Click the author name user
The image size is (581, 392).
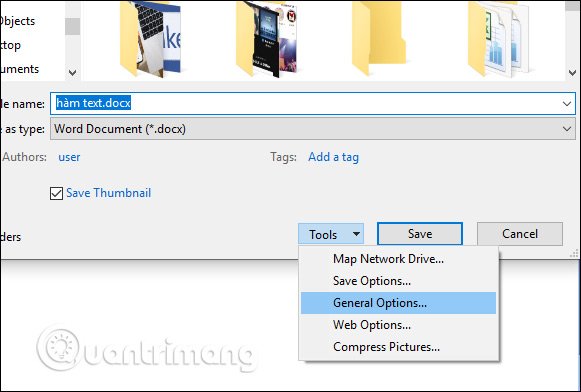point(69,157)
